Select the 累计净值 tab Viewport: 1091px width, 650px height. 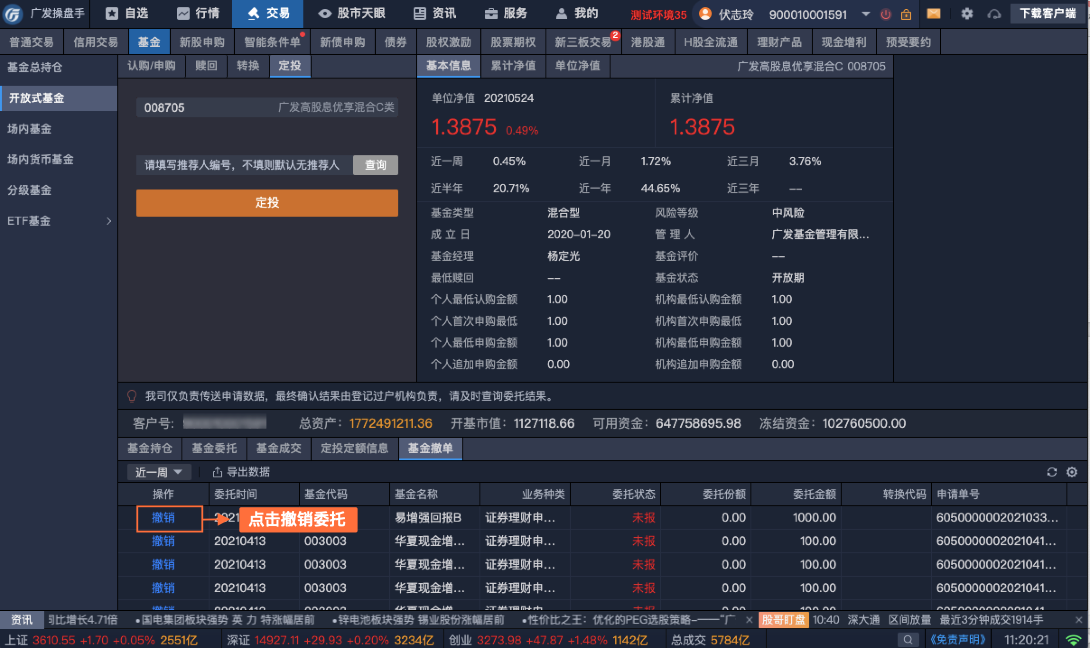coord(511,65)
